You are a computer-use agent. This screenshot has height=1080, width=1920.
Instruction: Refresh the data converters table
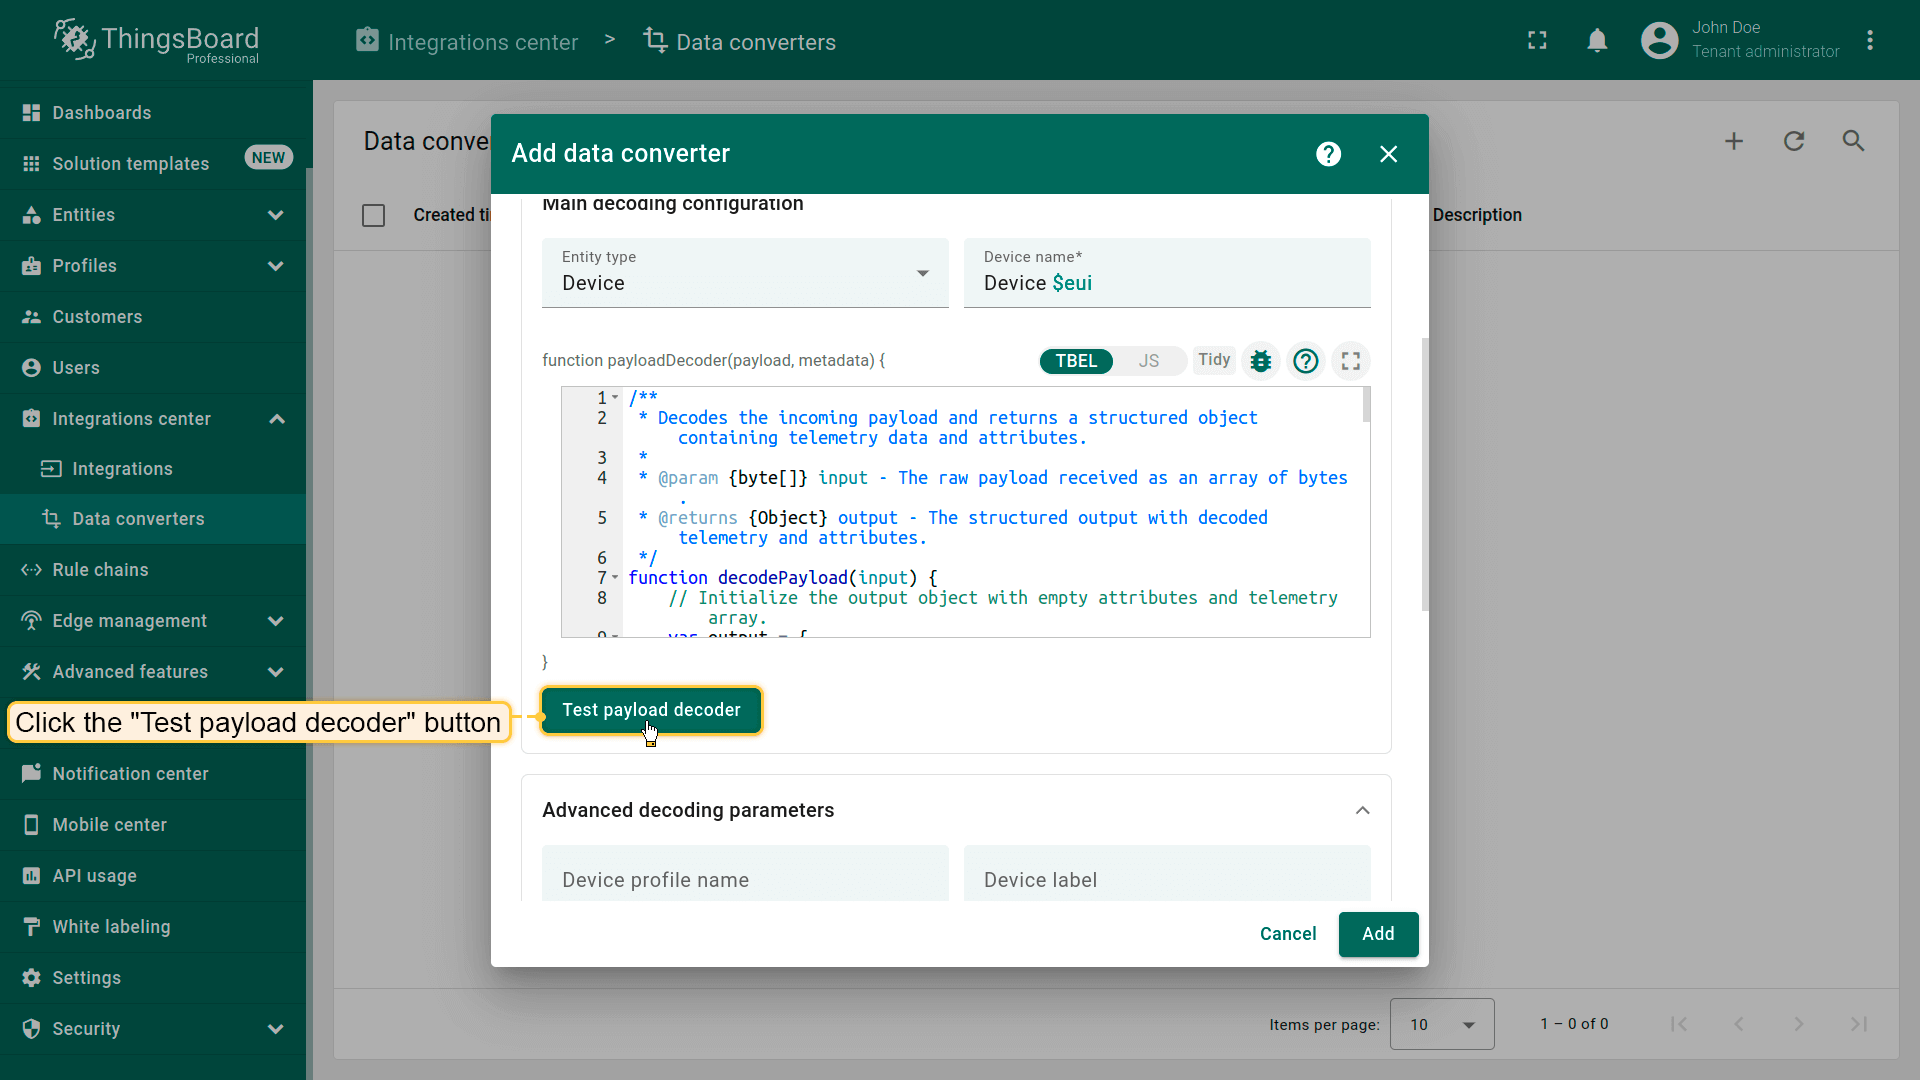click(x=1794, y=141)
